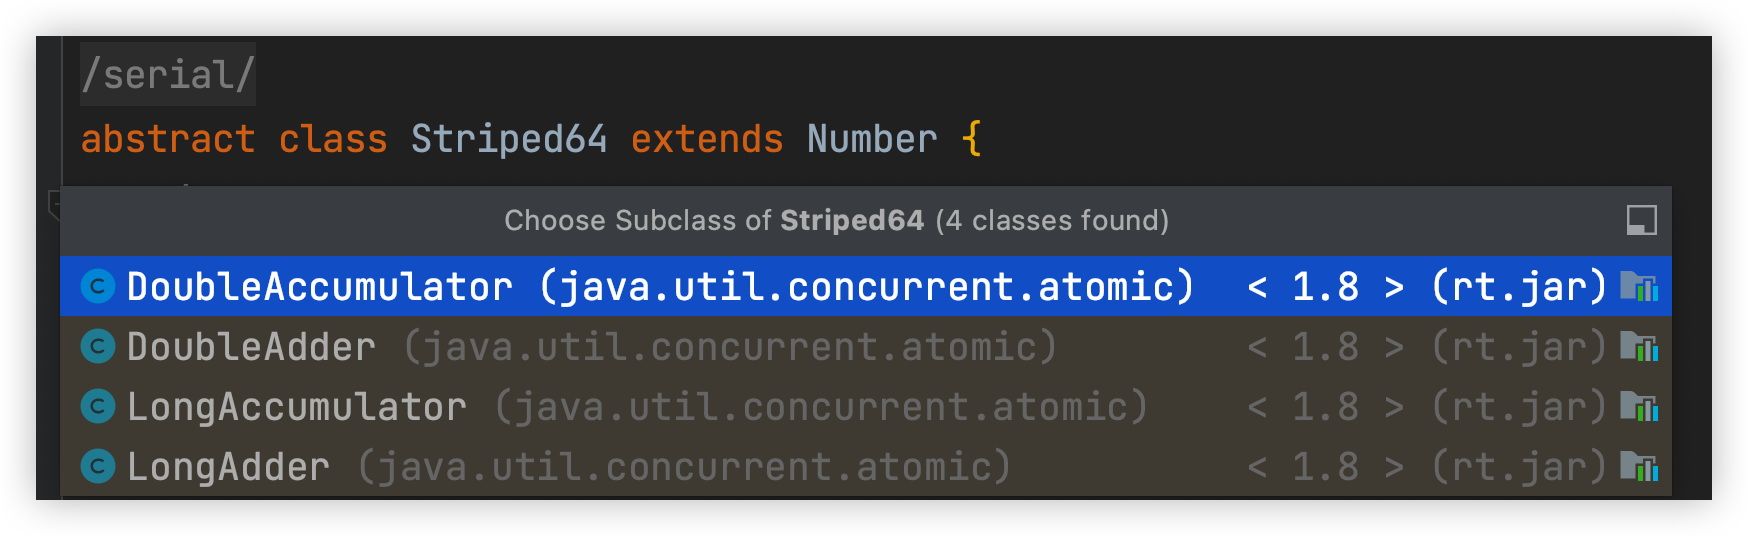Click the Number superclass reference
The width and height of the screenshot is (1748, 536).
click(x=872, y=139)
